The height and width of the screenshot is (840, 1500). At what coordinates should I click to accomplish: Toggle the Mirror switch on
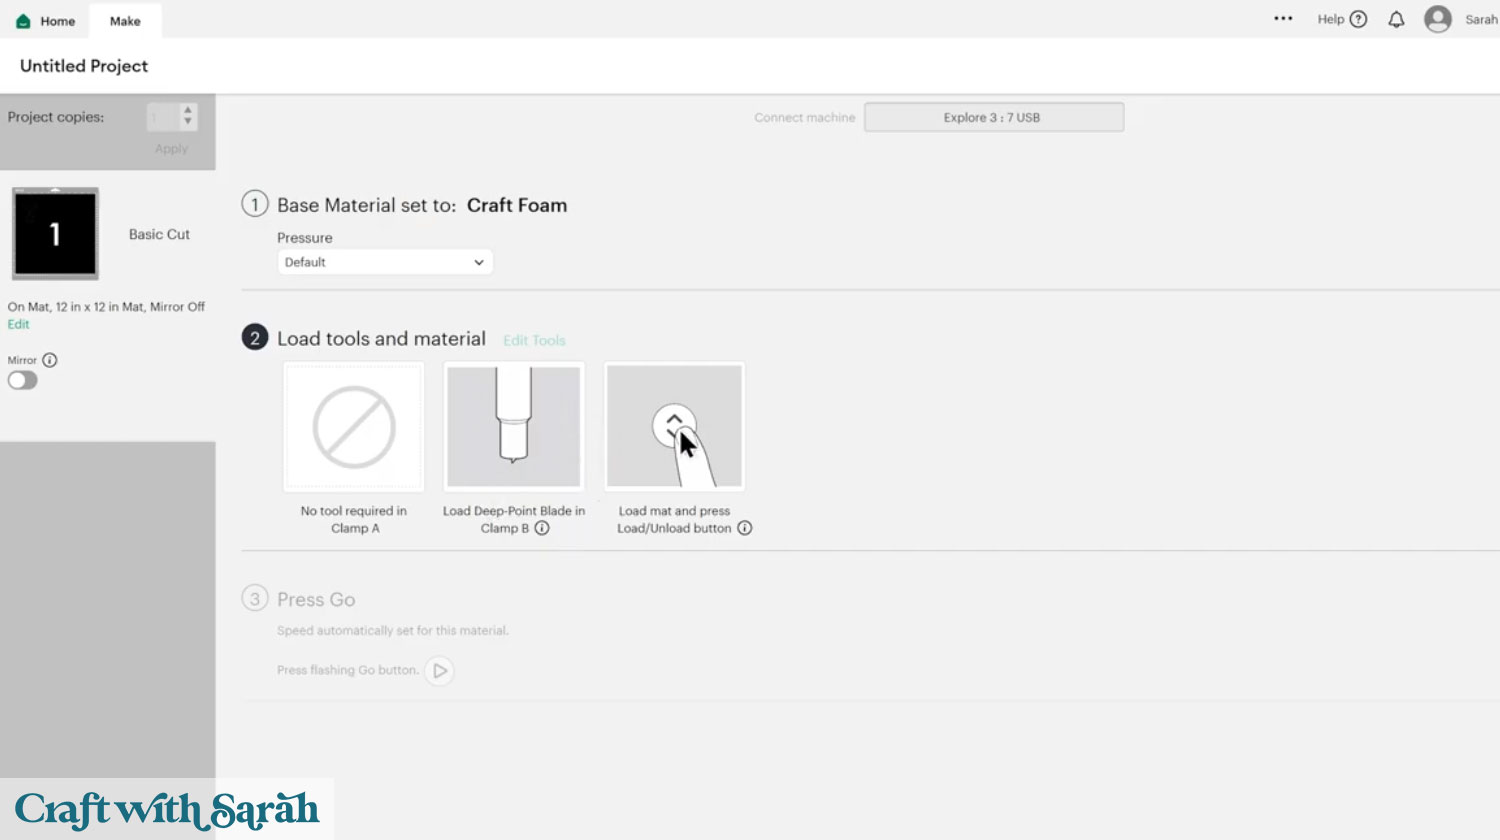pos(22,380)
